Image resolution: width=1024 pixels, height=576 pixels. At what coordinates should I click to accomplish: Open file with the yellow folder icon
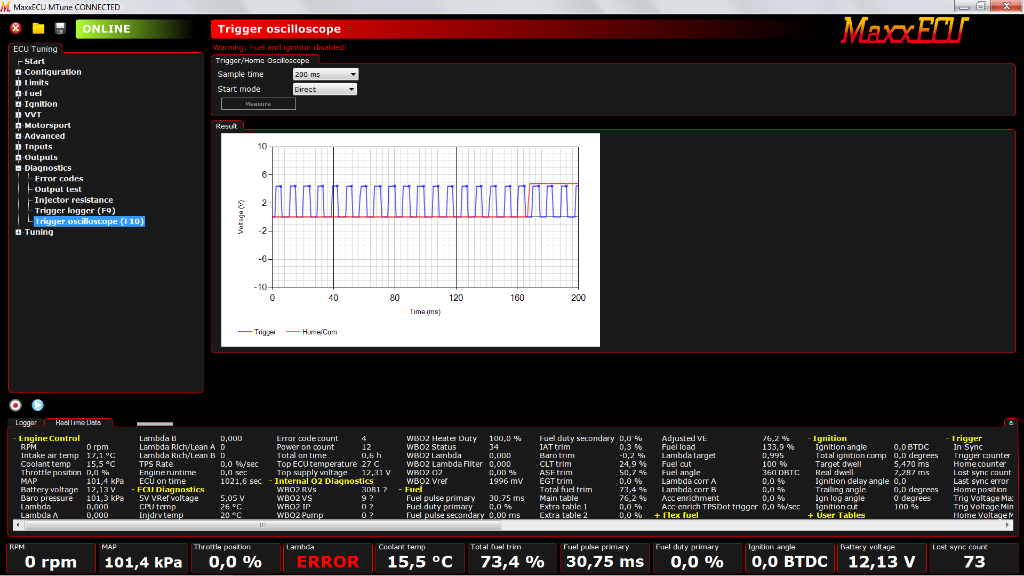(39, 28)
